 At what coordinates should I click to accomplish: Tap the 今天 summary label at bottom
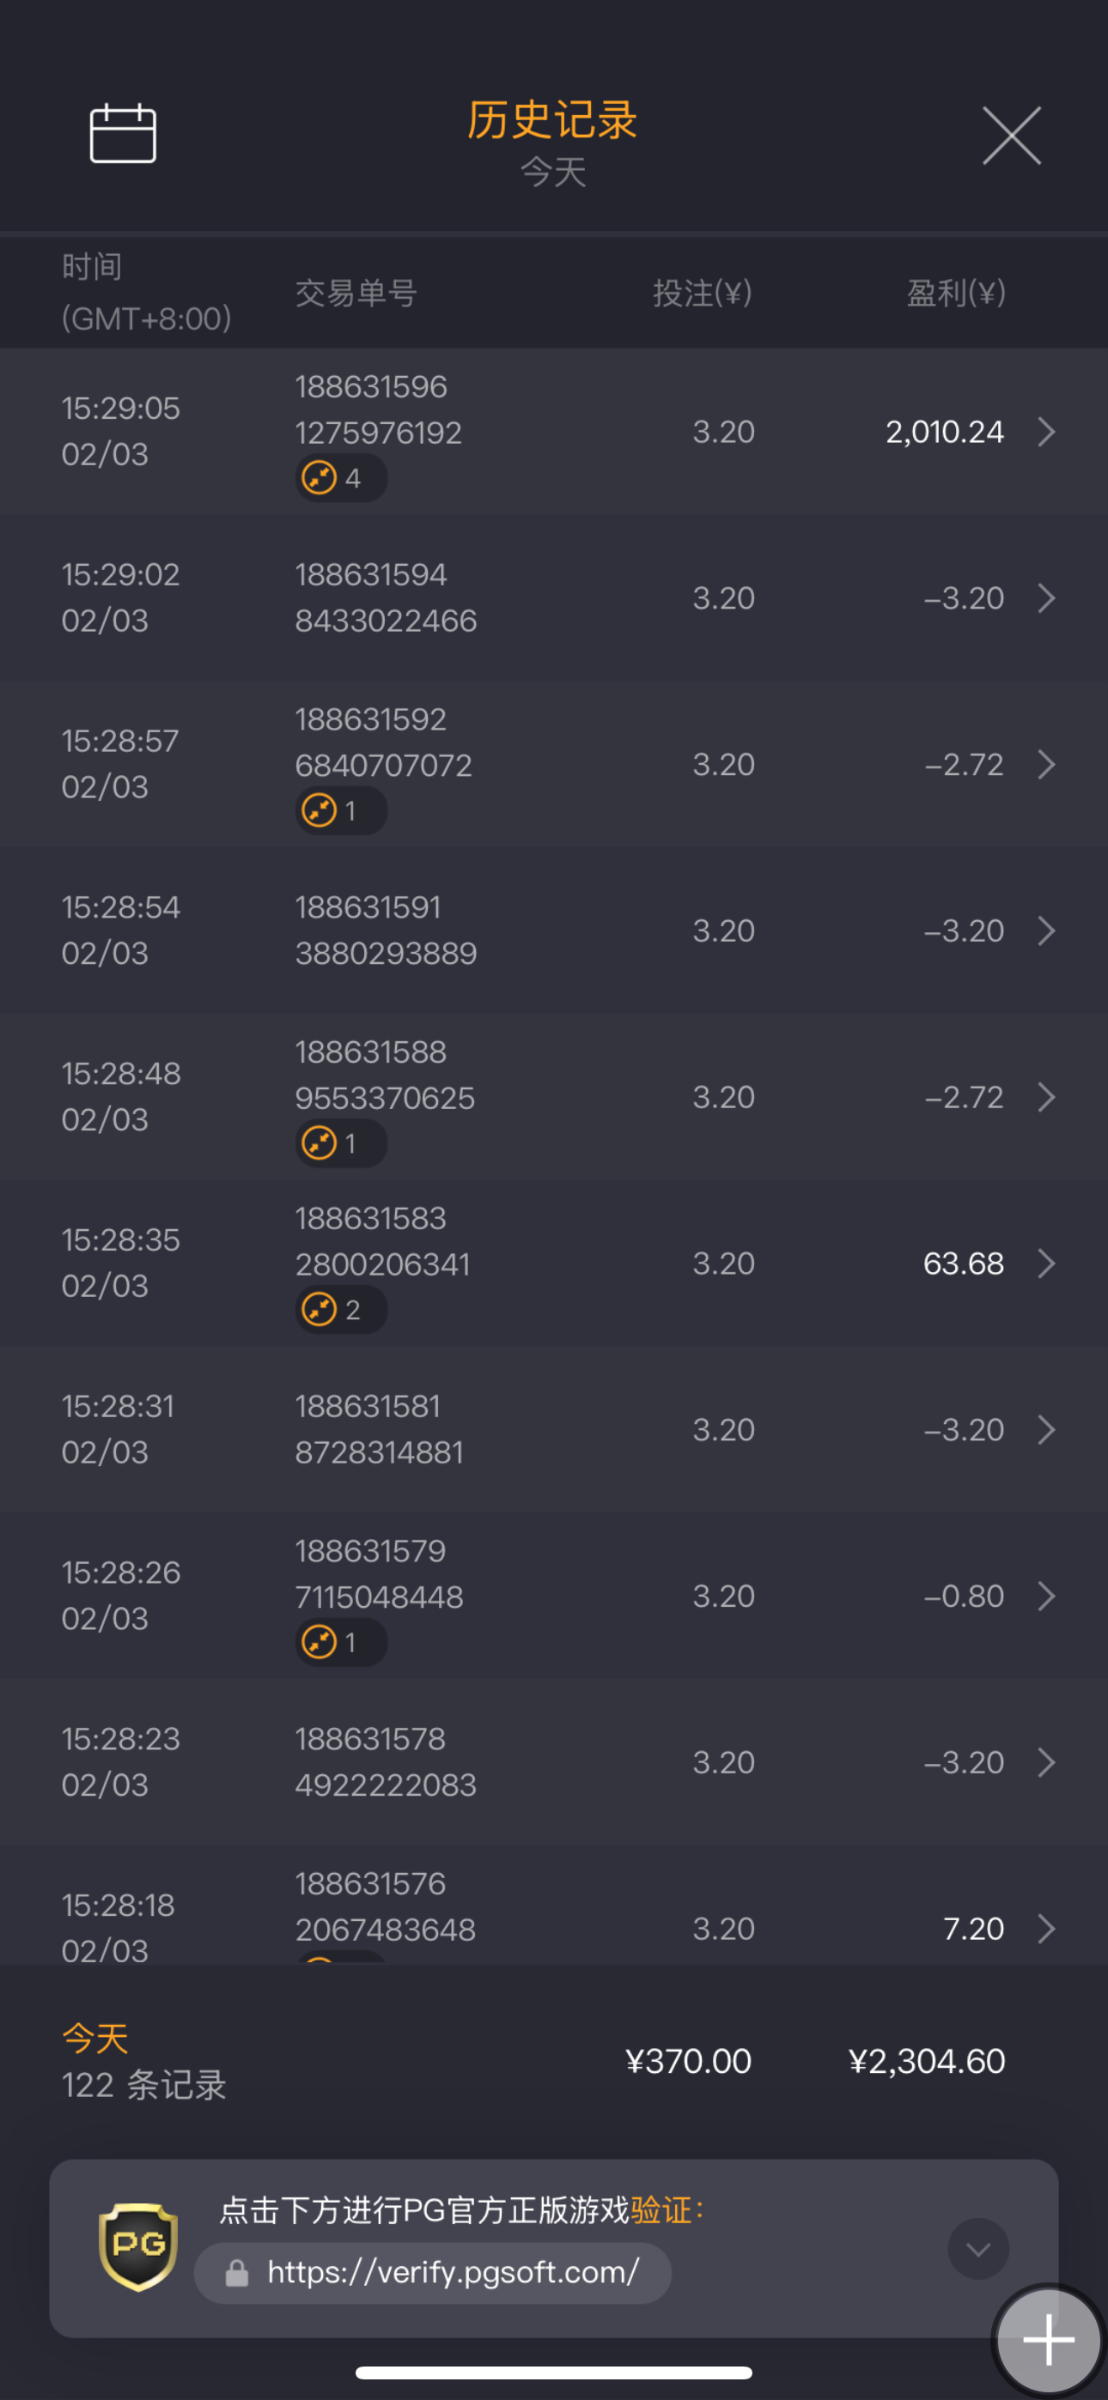click(96, 2038)
